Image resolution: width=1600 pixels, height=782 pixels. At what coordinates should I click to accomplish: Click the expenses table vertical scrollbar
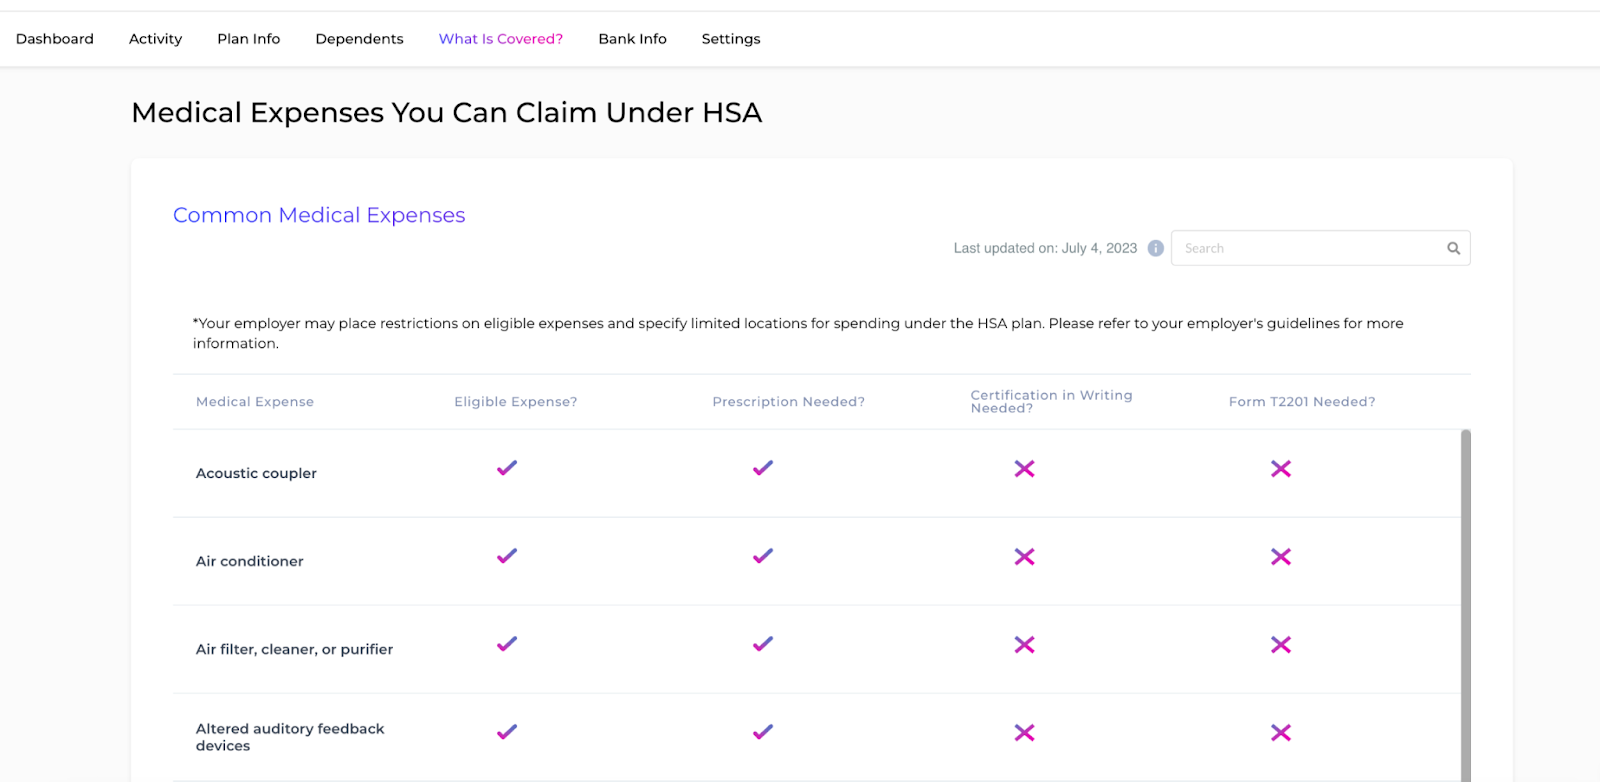point(1465,600)
